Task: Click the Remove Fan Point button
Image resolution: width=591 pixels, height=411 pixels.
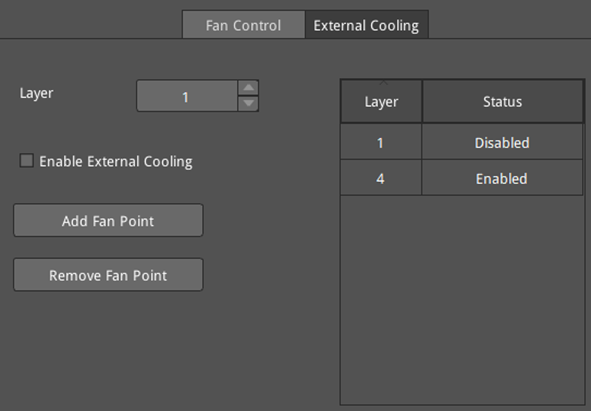Action: (x=108, y=275)
